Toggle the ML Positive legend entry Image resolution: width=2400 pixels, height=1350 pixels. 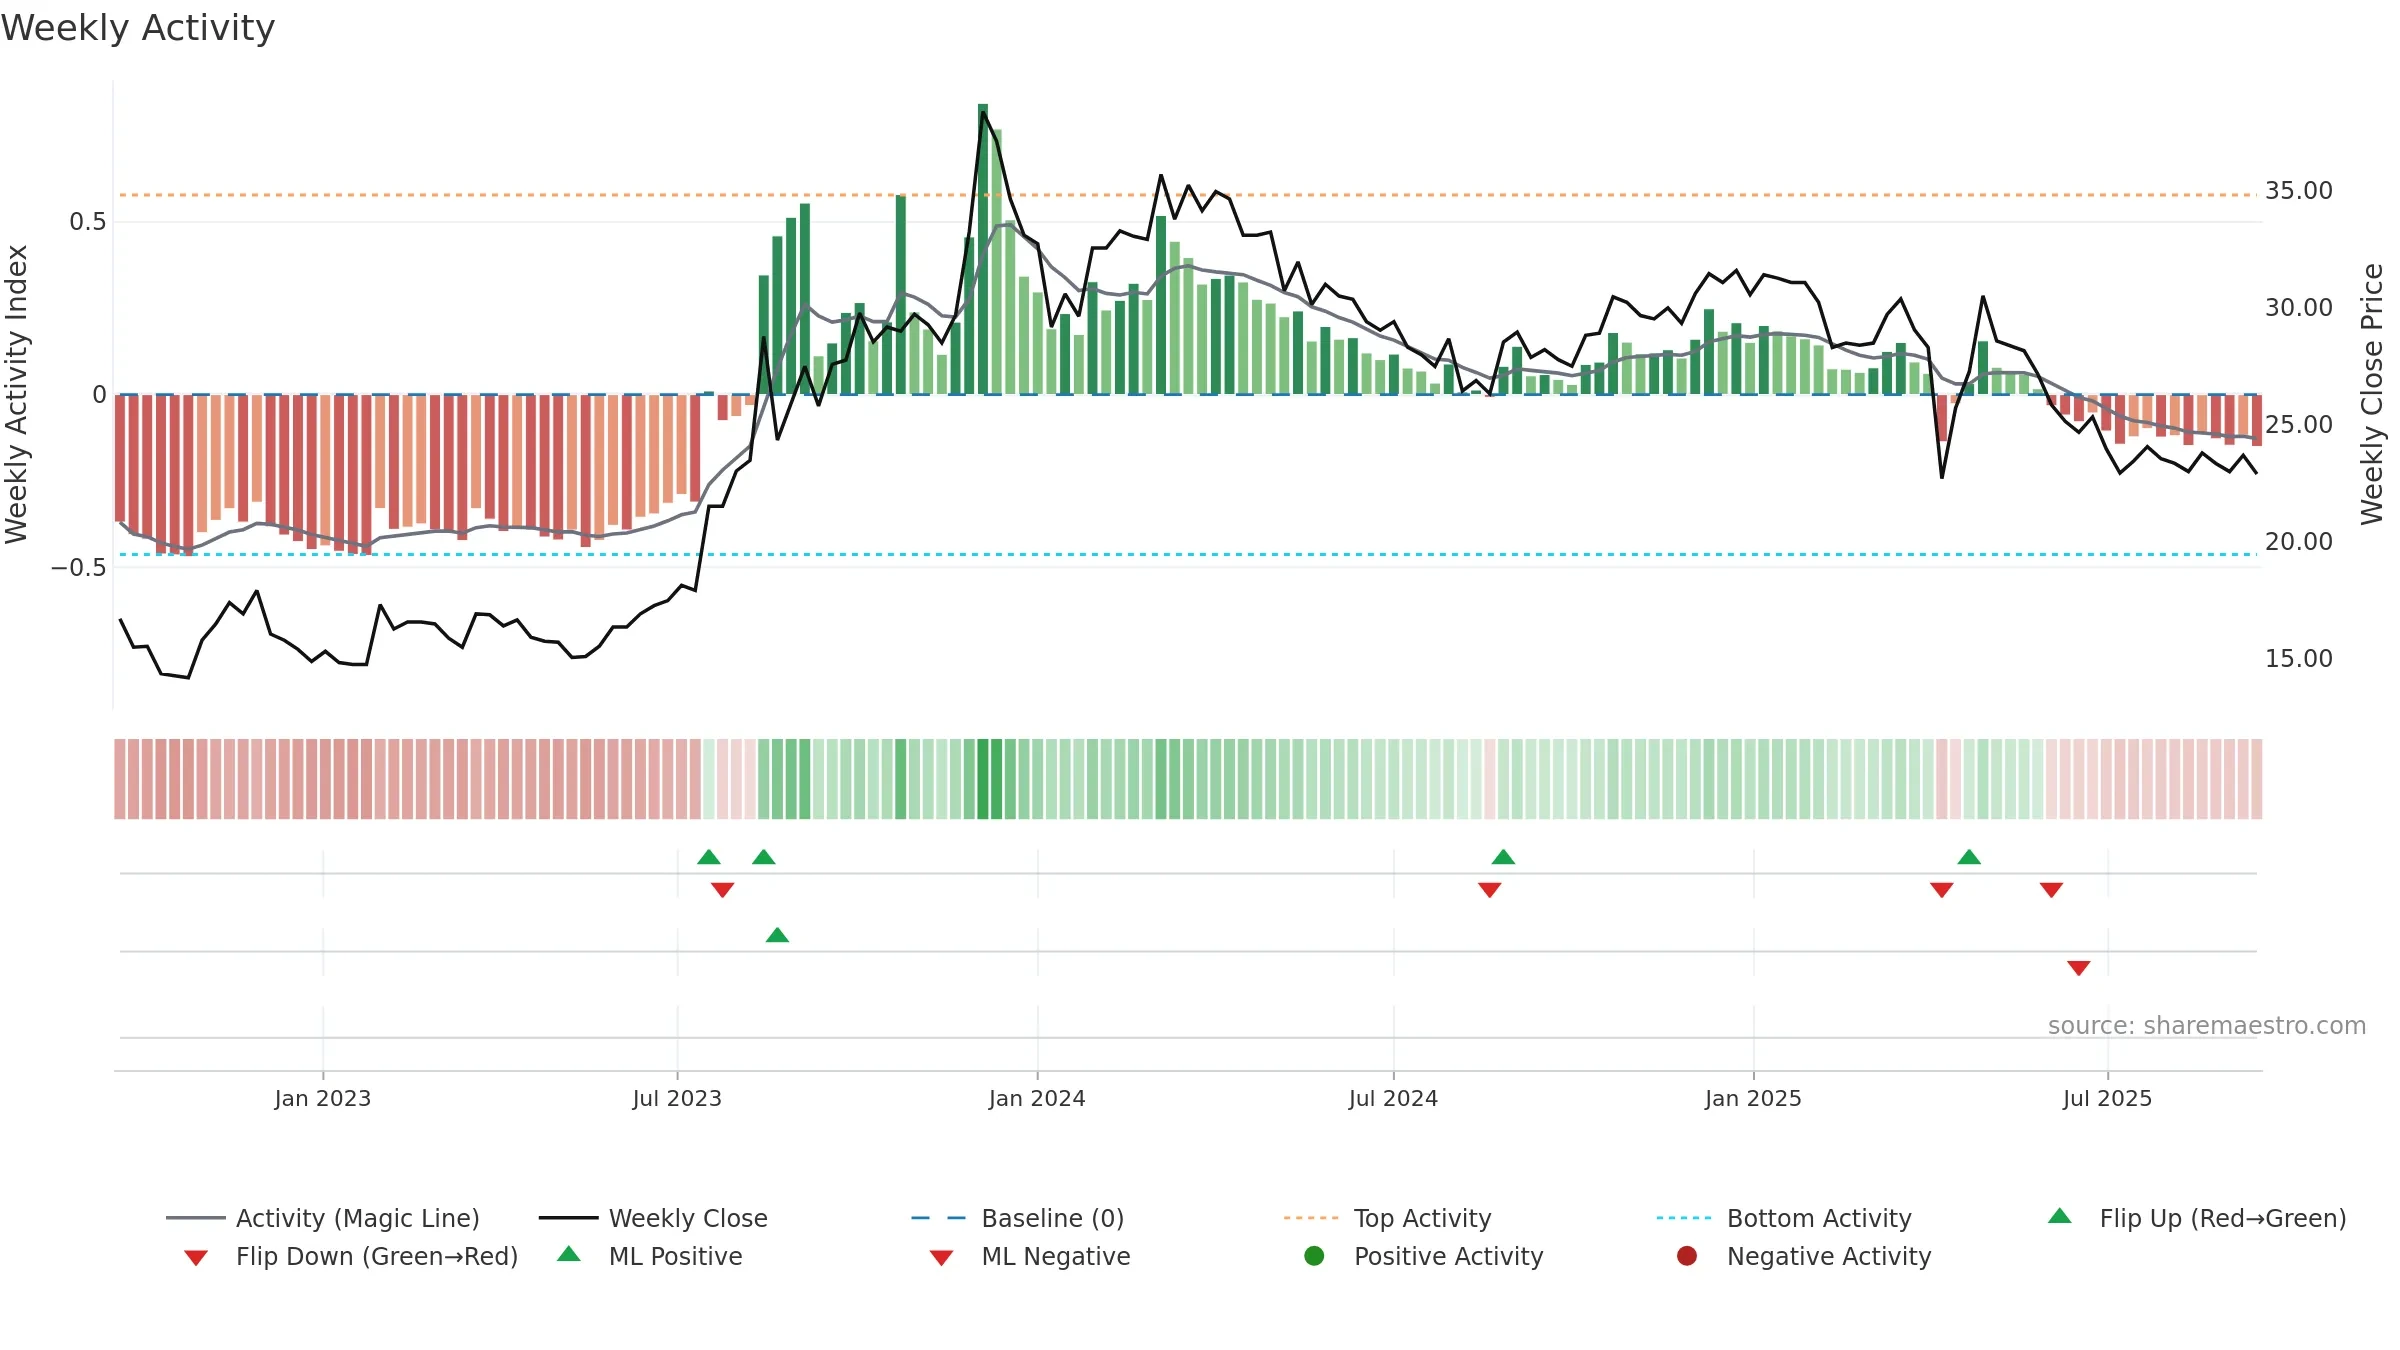coord(650,1256)
